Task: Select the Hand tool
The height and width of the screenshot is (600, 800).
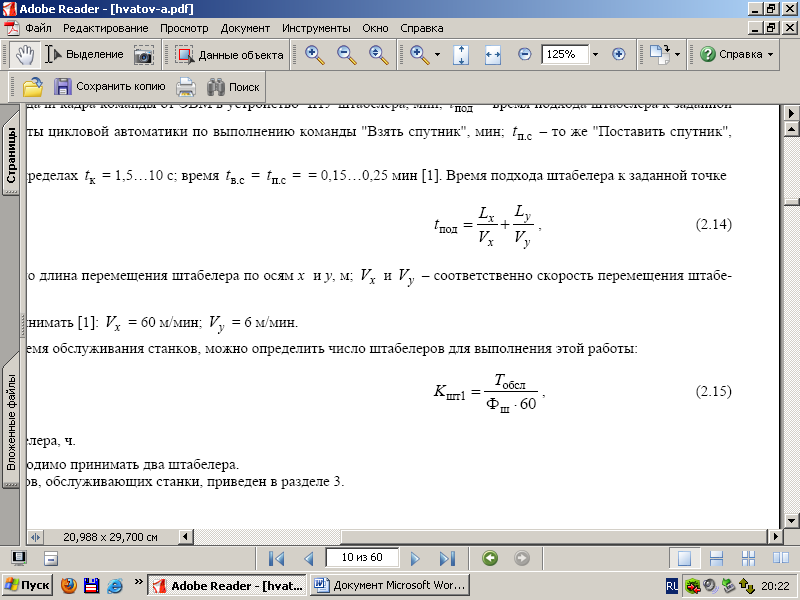Action: [x=24, y=55]
